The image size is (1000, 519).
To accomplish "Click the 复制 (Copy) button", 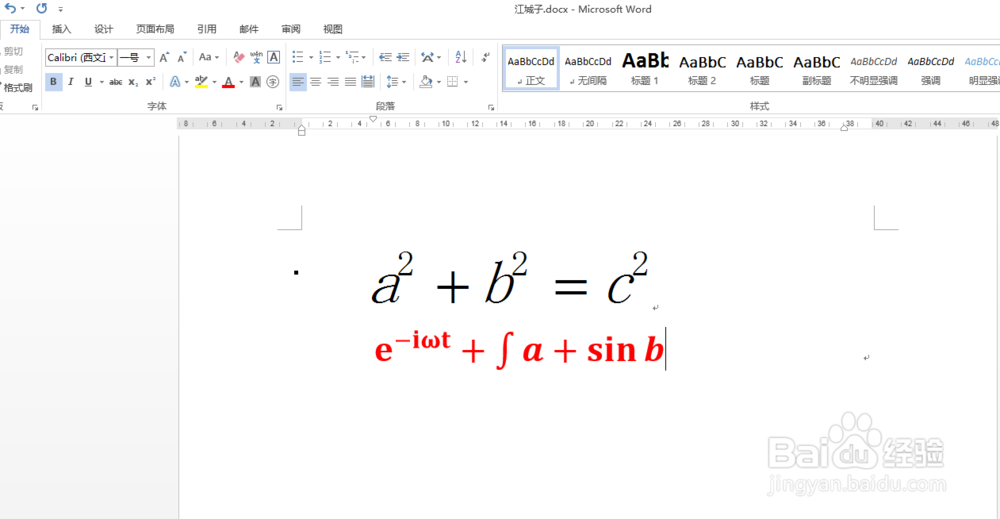I will [12, 69].
